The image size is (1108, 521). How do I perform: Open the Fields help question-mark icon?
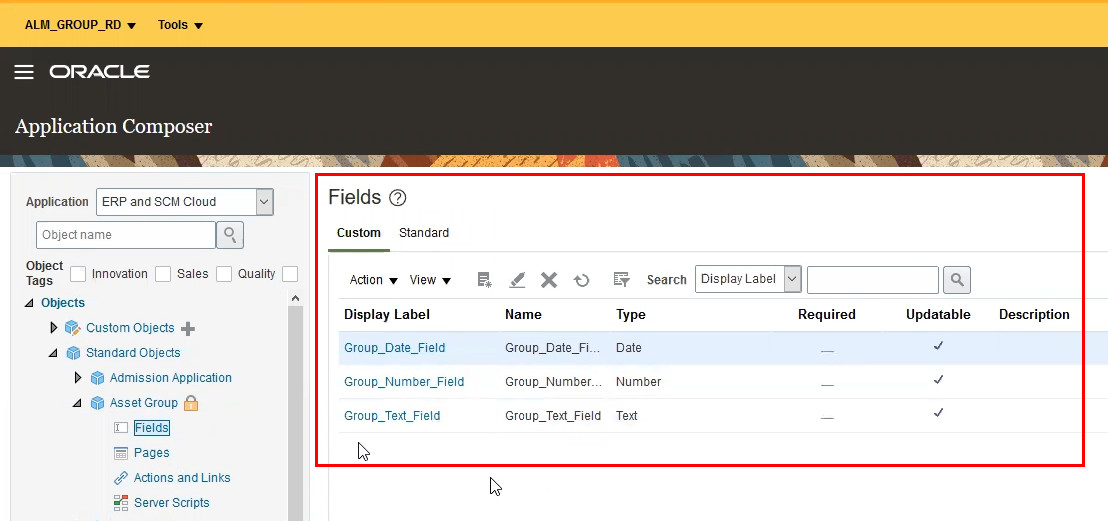pyautogui.click(x=398, y=198)
